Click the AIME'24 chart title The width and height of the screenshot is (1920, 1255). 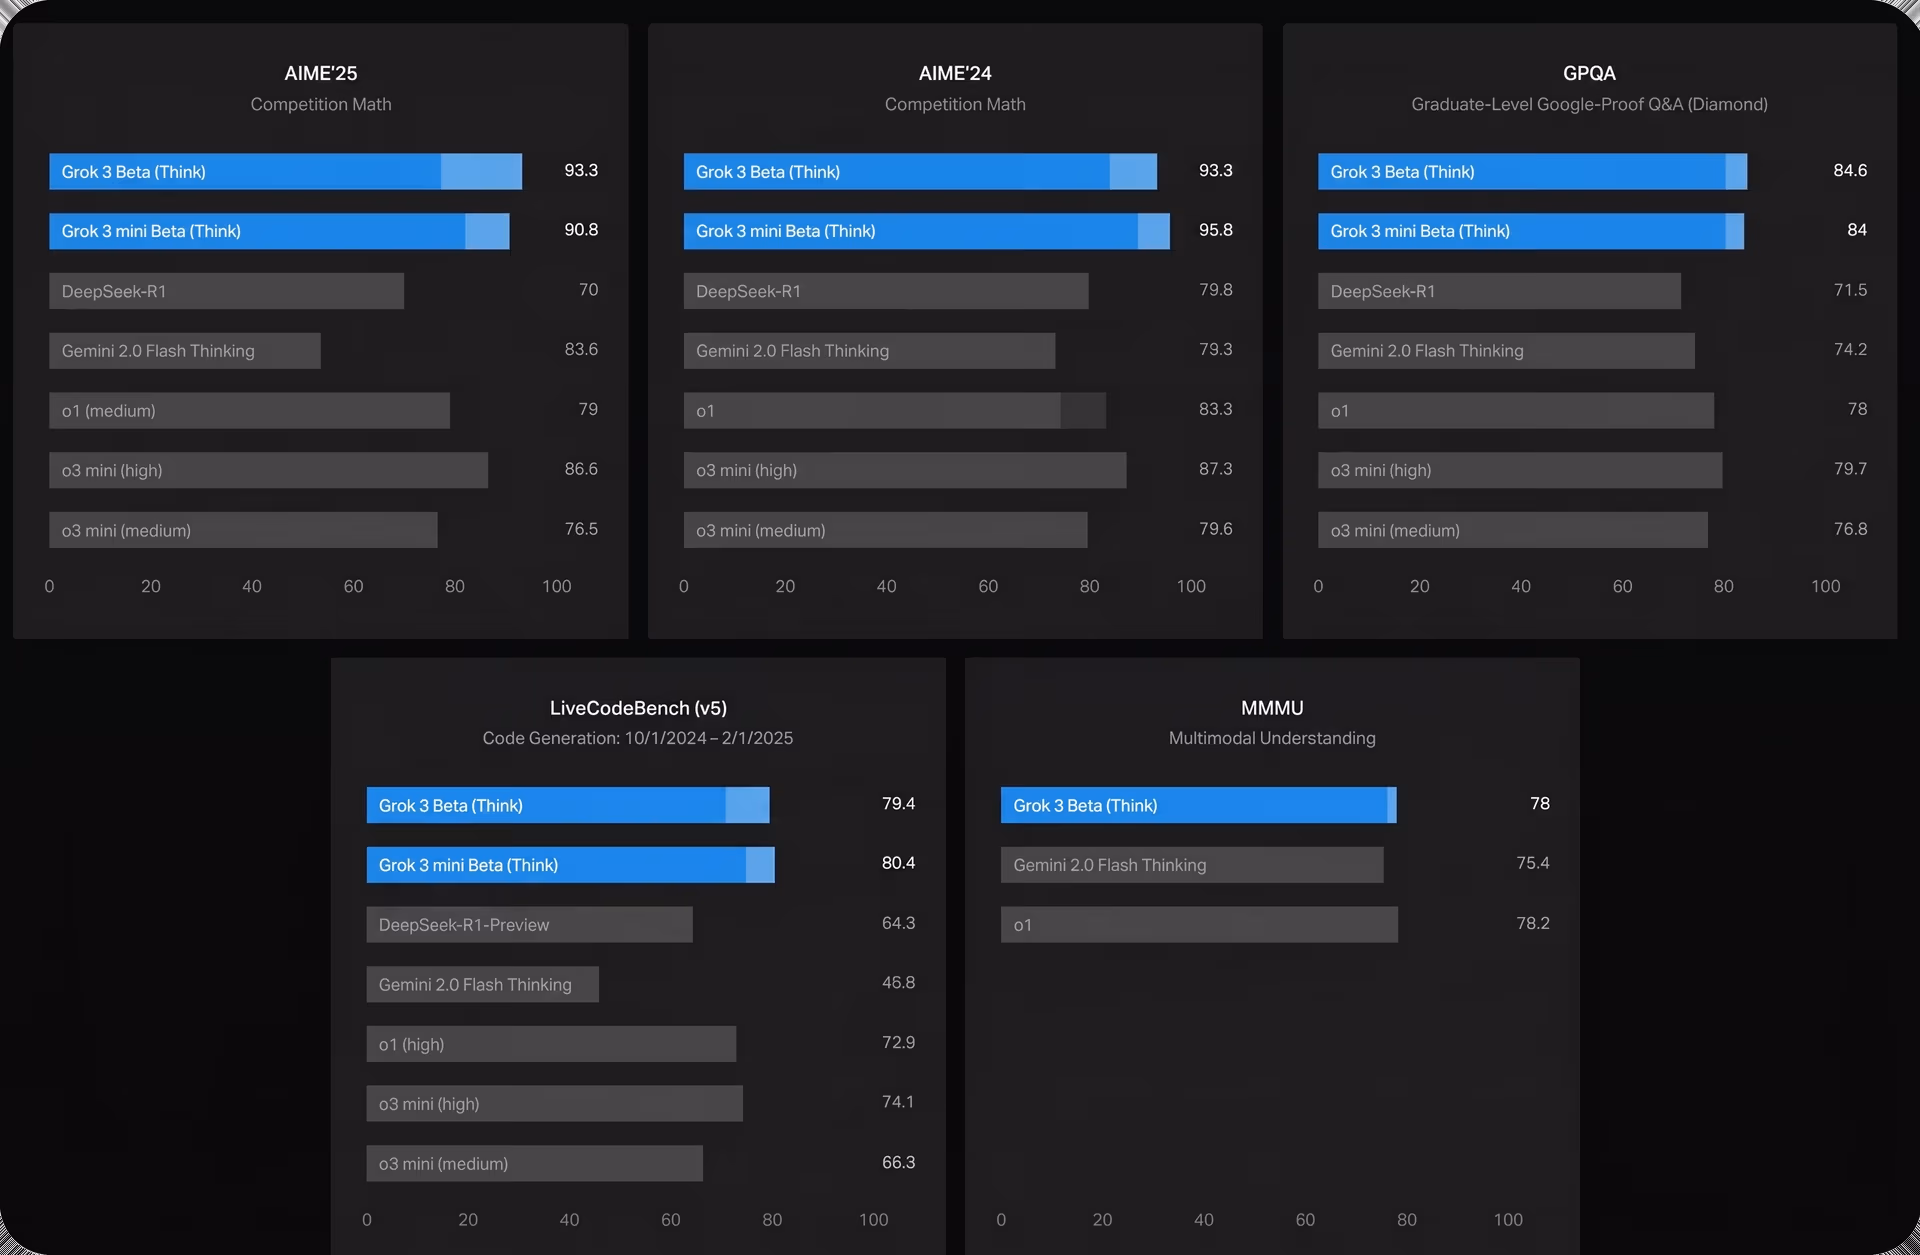[955, 73]
